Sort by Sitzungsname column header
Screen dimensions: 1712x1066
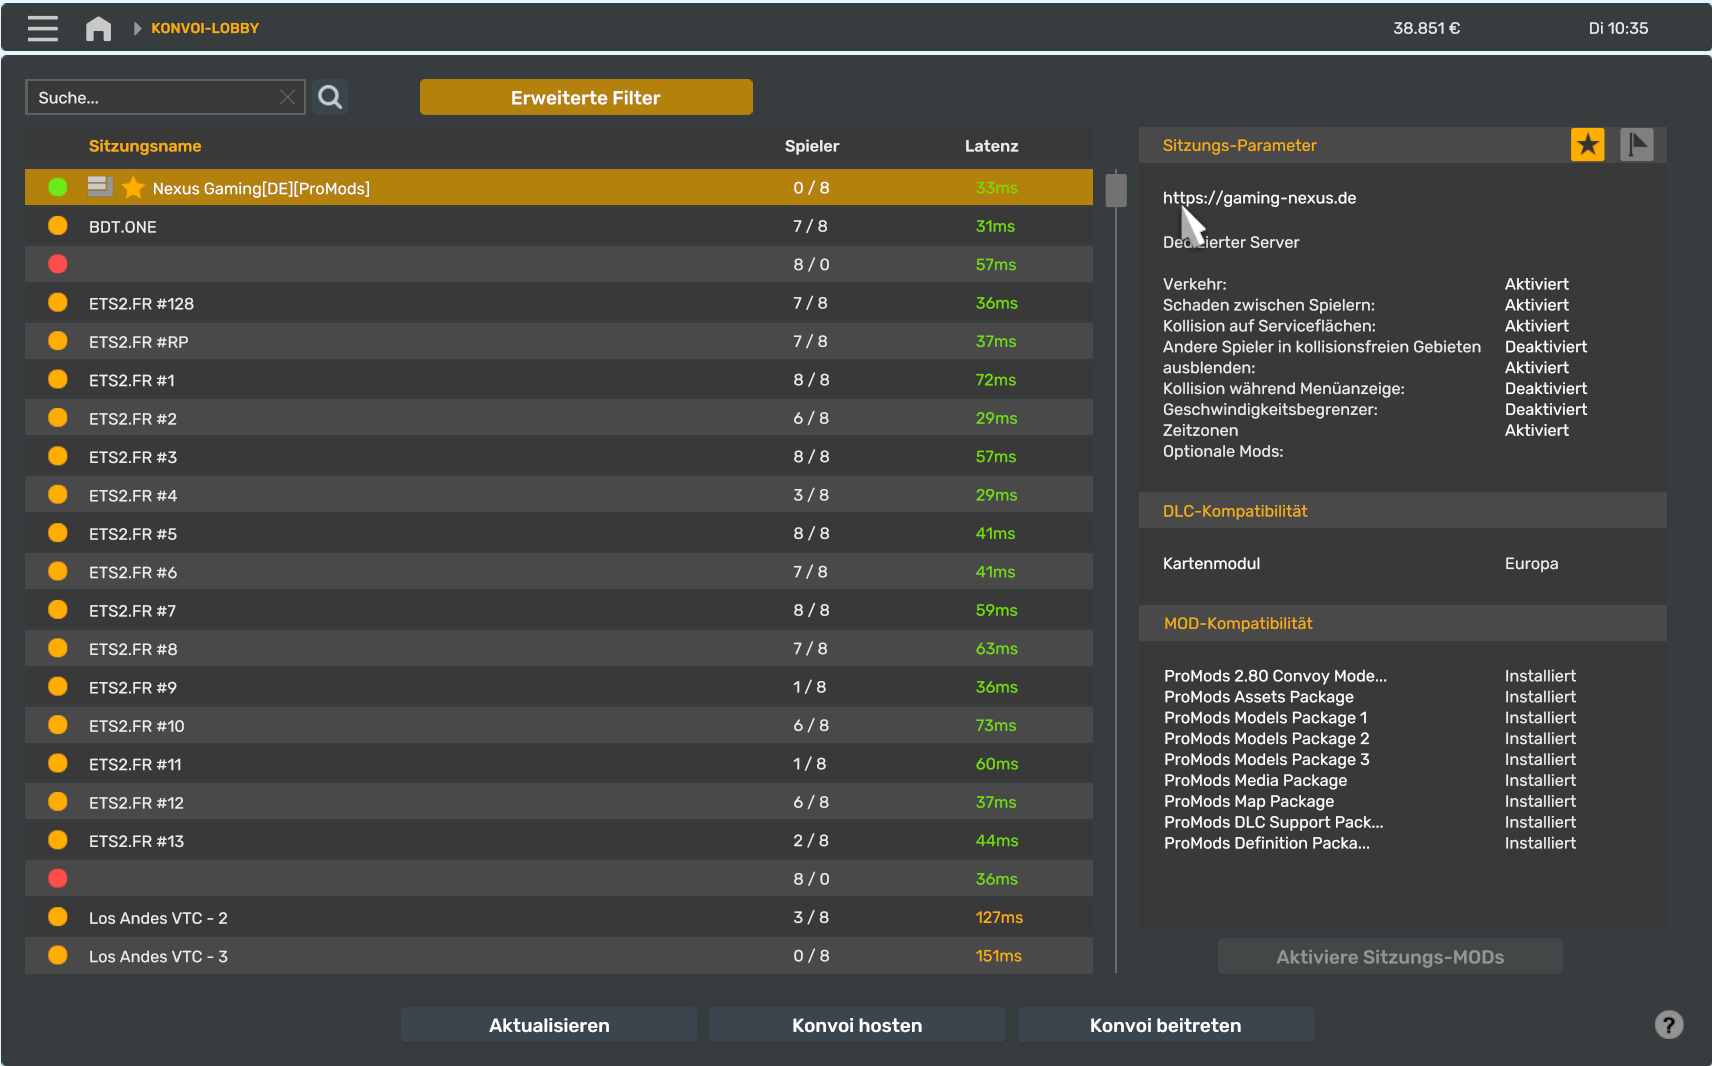[145, 146]
